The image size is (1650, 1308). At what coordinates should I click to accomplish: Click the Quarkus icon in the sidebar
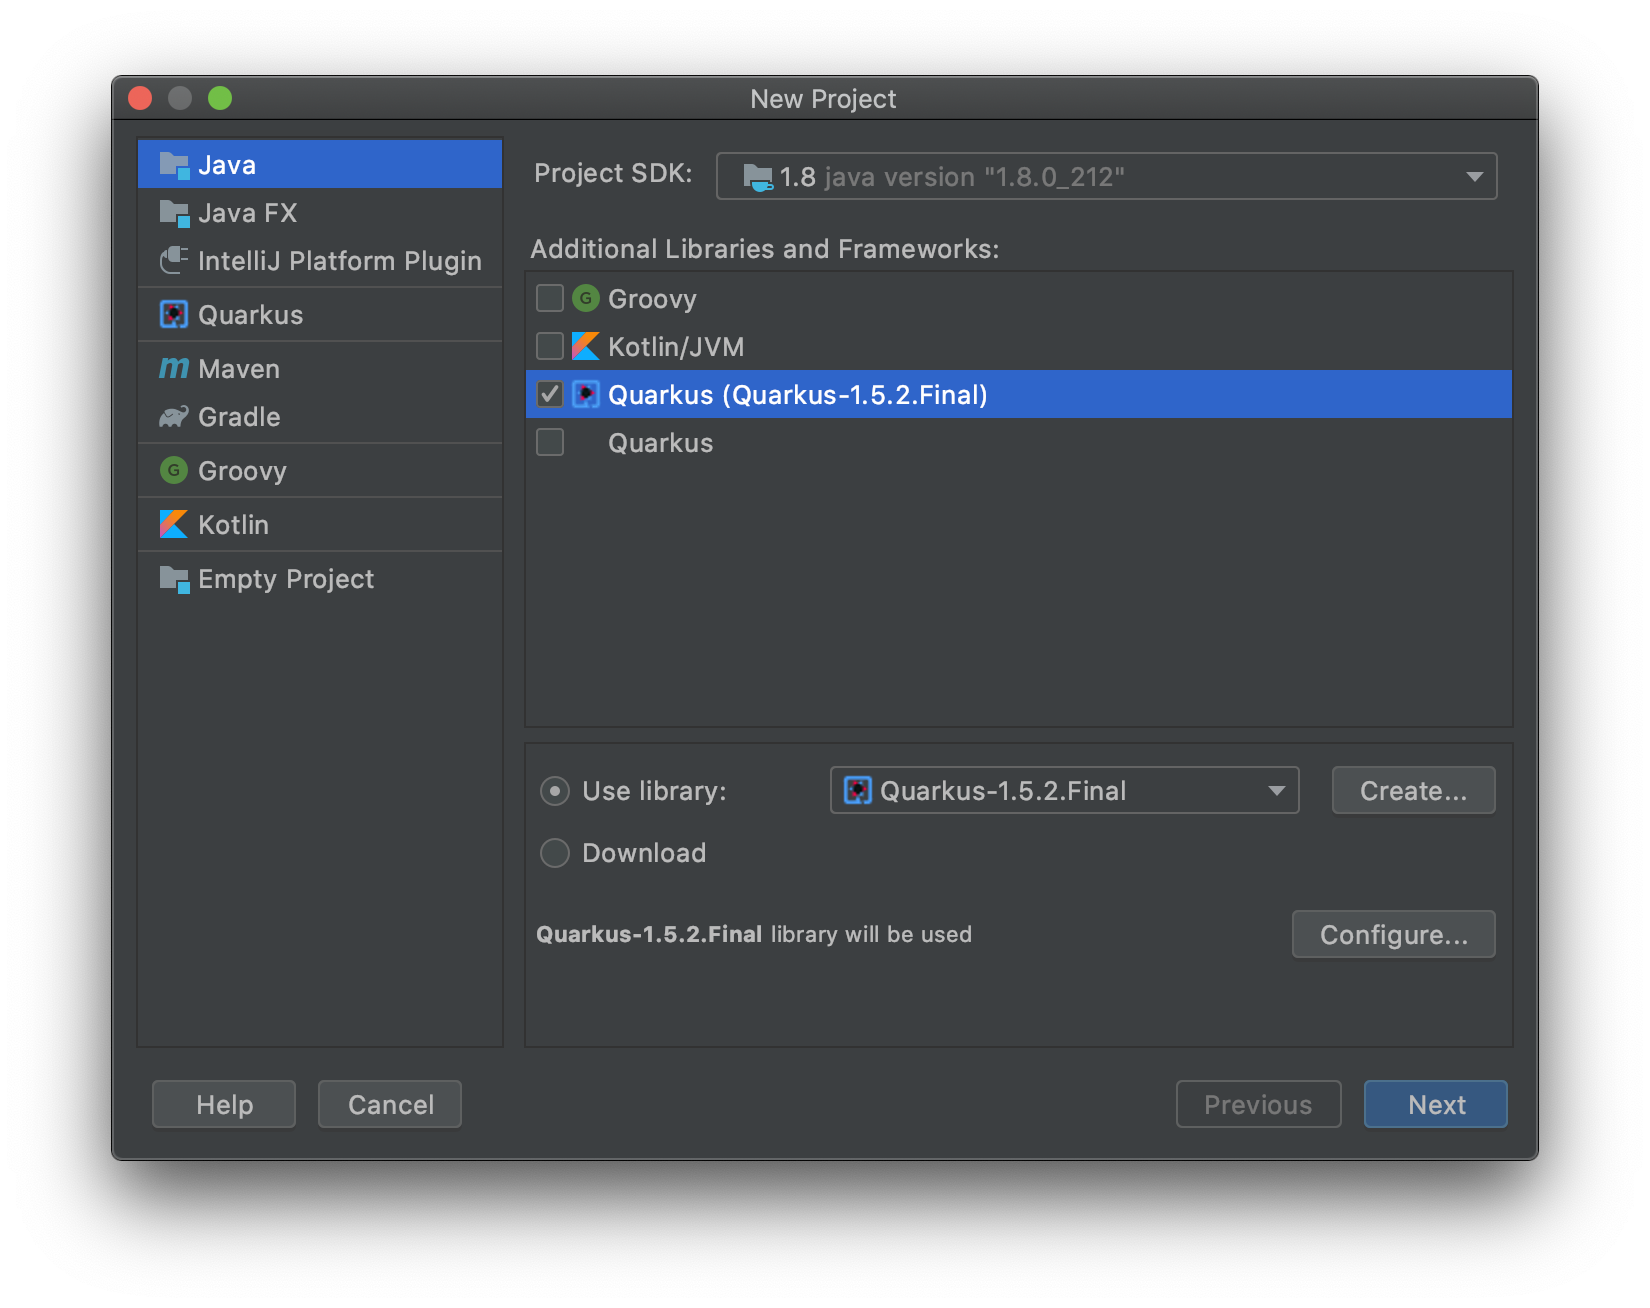coord(174,315)
